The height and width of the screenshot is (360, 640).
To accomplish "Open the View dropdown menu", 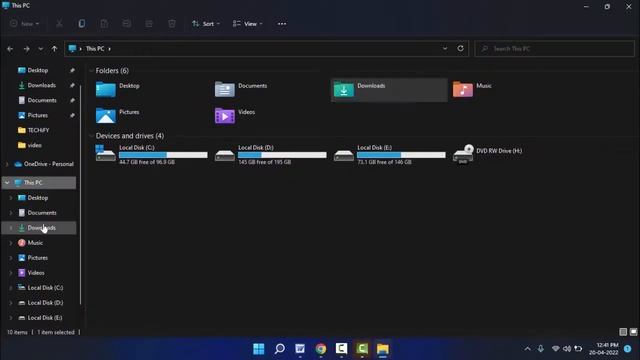I will 248,24.
